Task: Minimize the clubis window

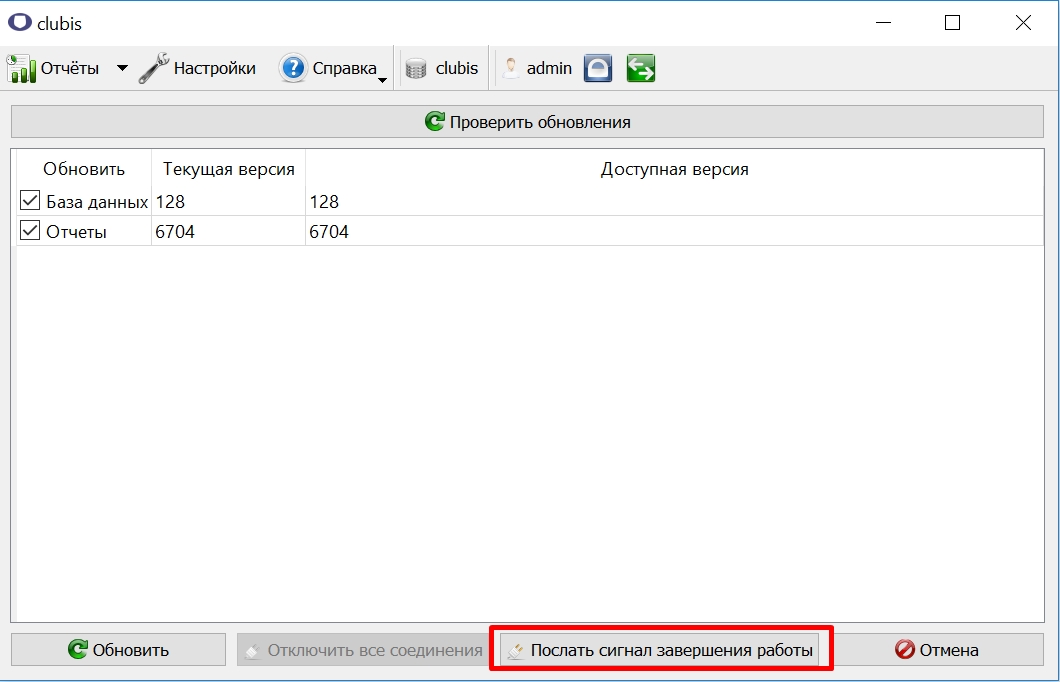Action: tap(883, 23)
